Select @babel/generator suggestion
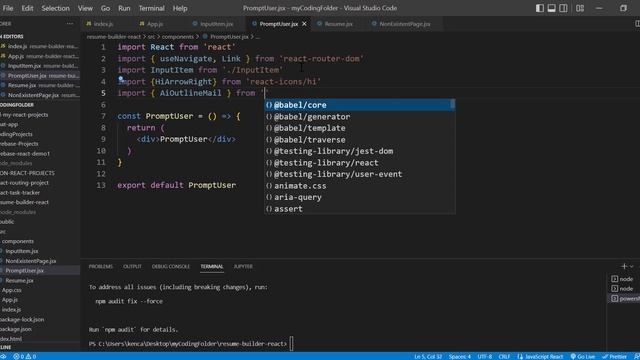640x360 pixels. click(x=360, y=117)
